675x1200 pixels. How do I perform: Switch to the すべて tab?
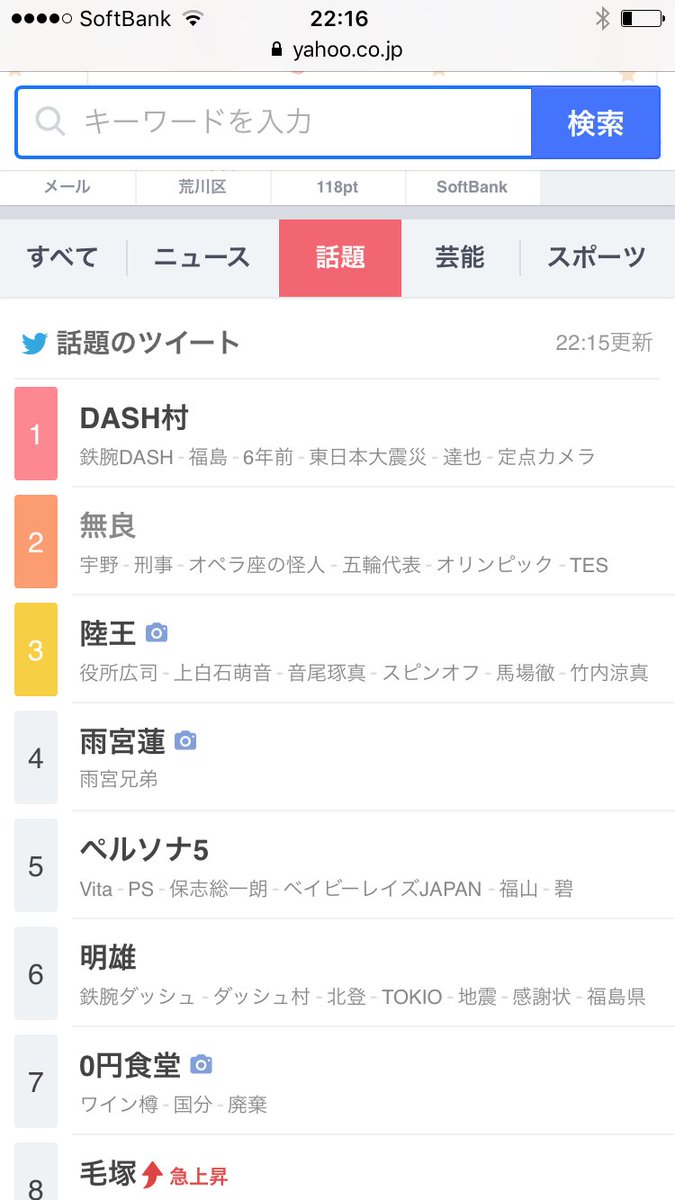click(62, 258)
